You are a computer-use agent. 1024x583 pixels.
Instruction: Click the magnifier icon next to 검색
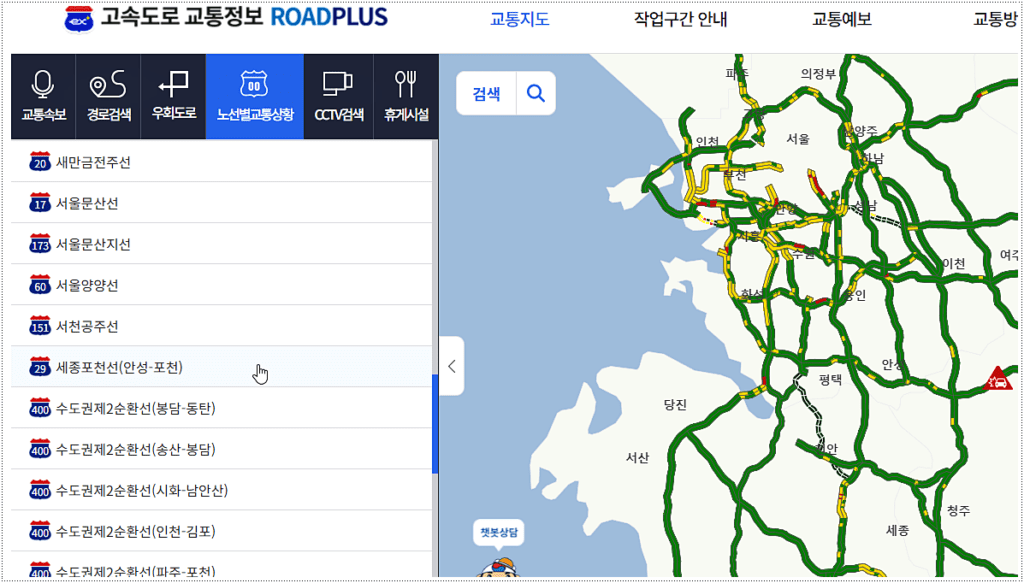(536, 92)
